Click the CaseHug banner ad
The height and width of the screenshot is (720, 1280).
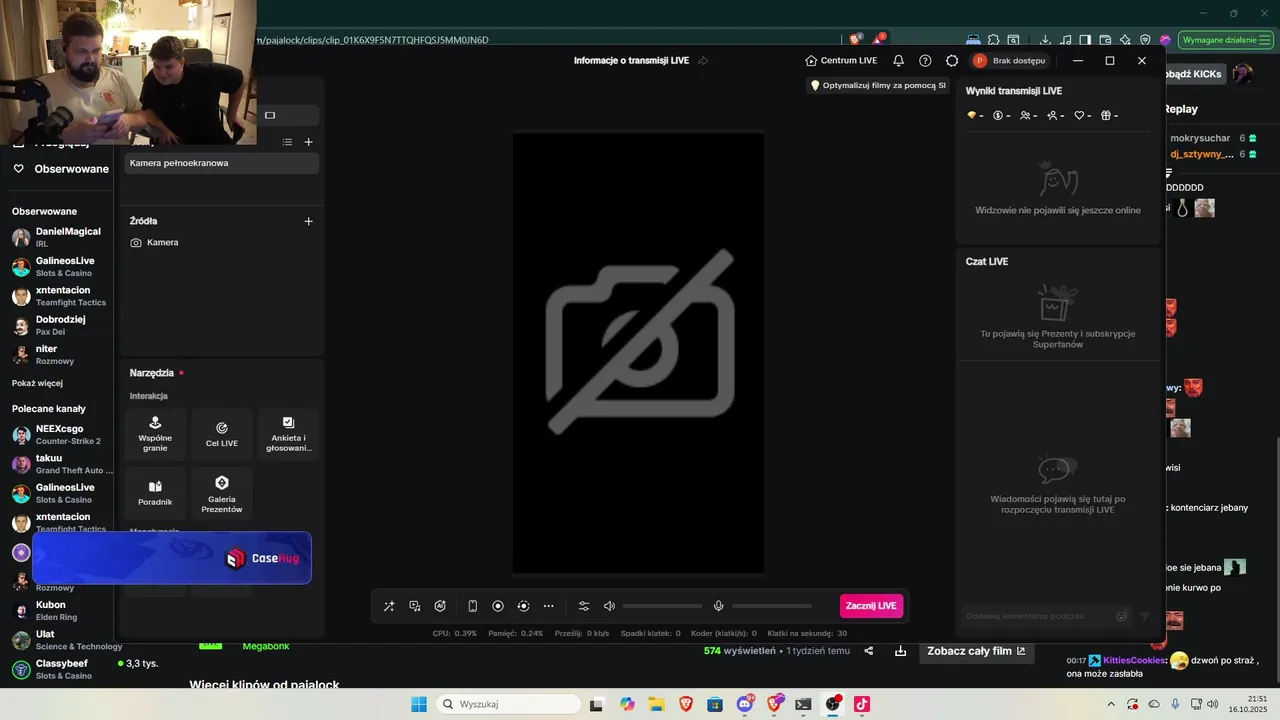[172, 558]
